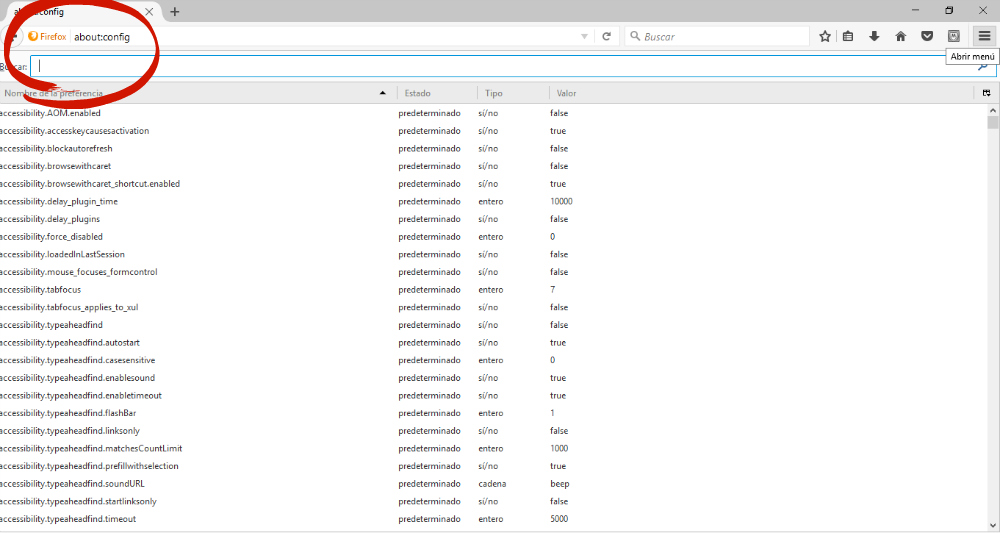Click the reload page button
This screenshot has width=1000, height=533.
point(606,36)
